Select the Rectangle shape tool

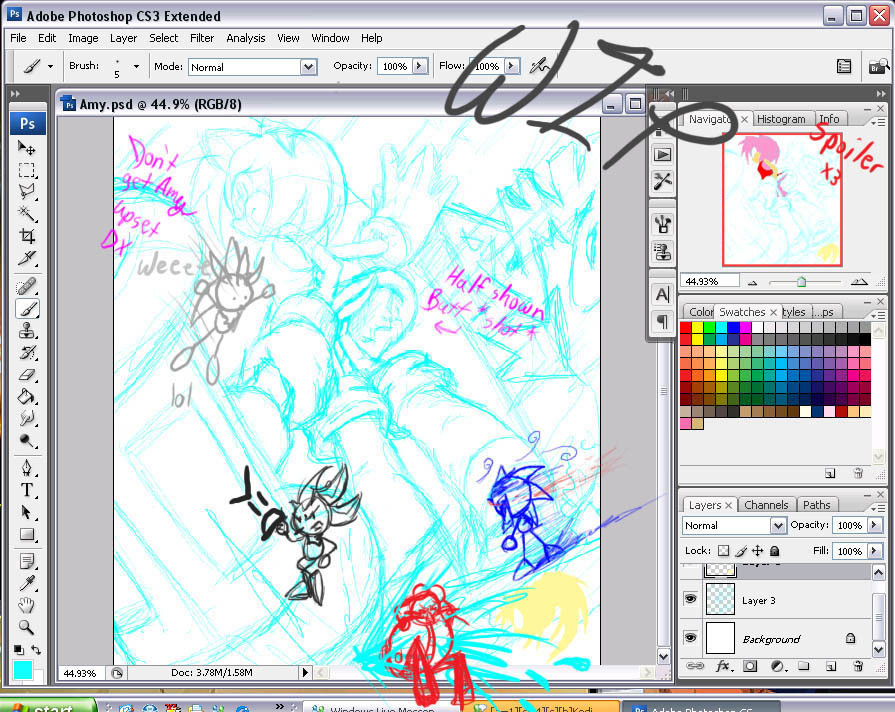pos(26,534)
